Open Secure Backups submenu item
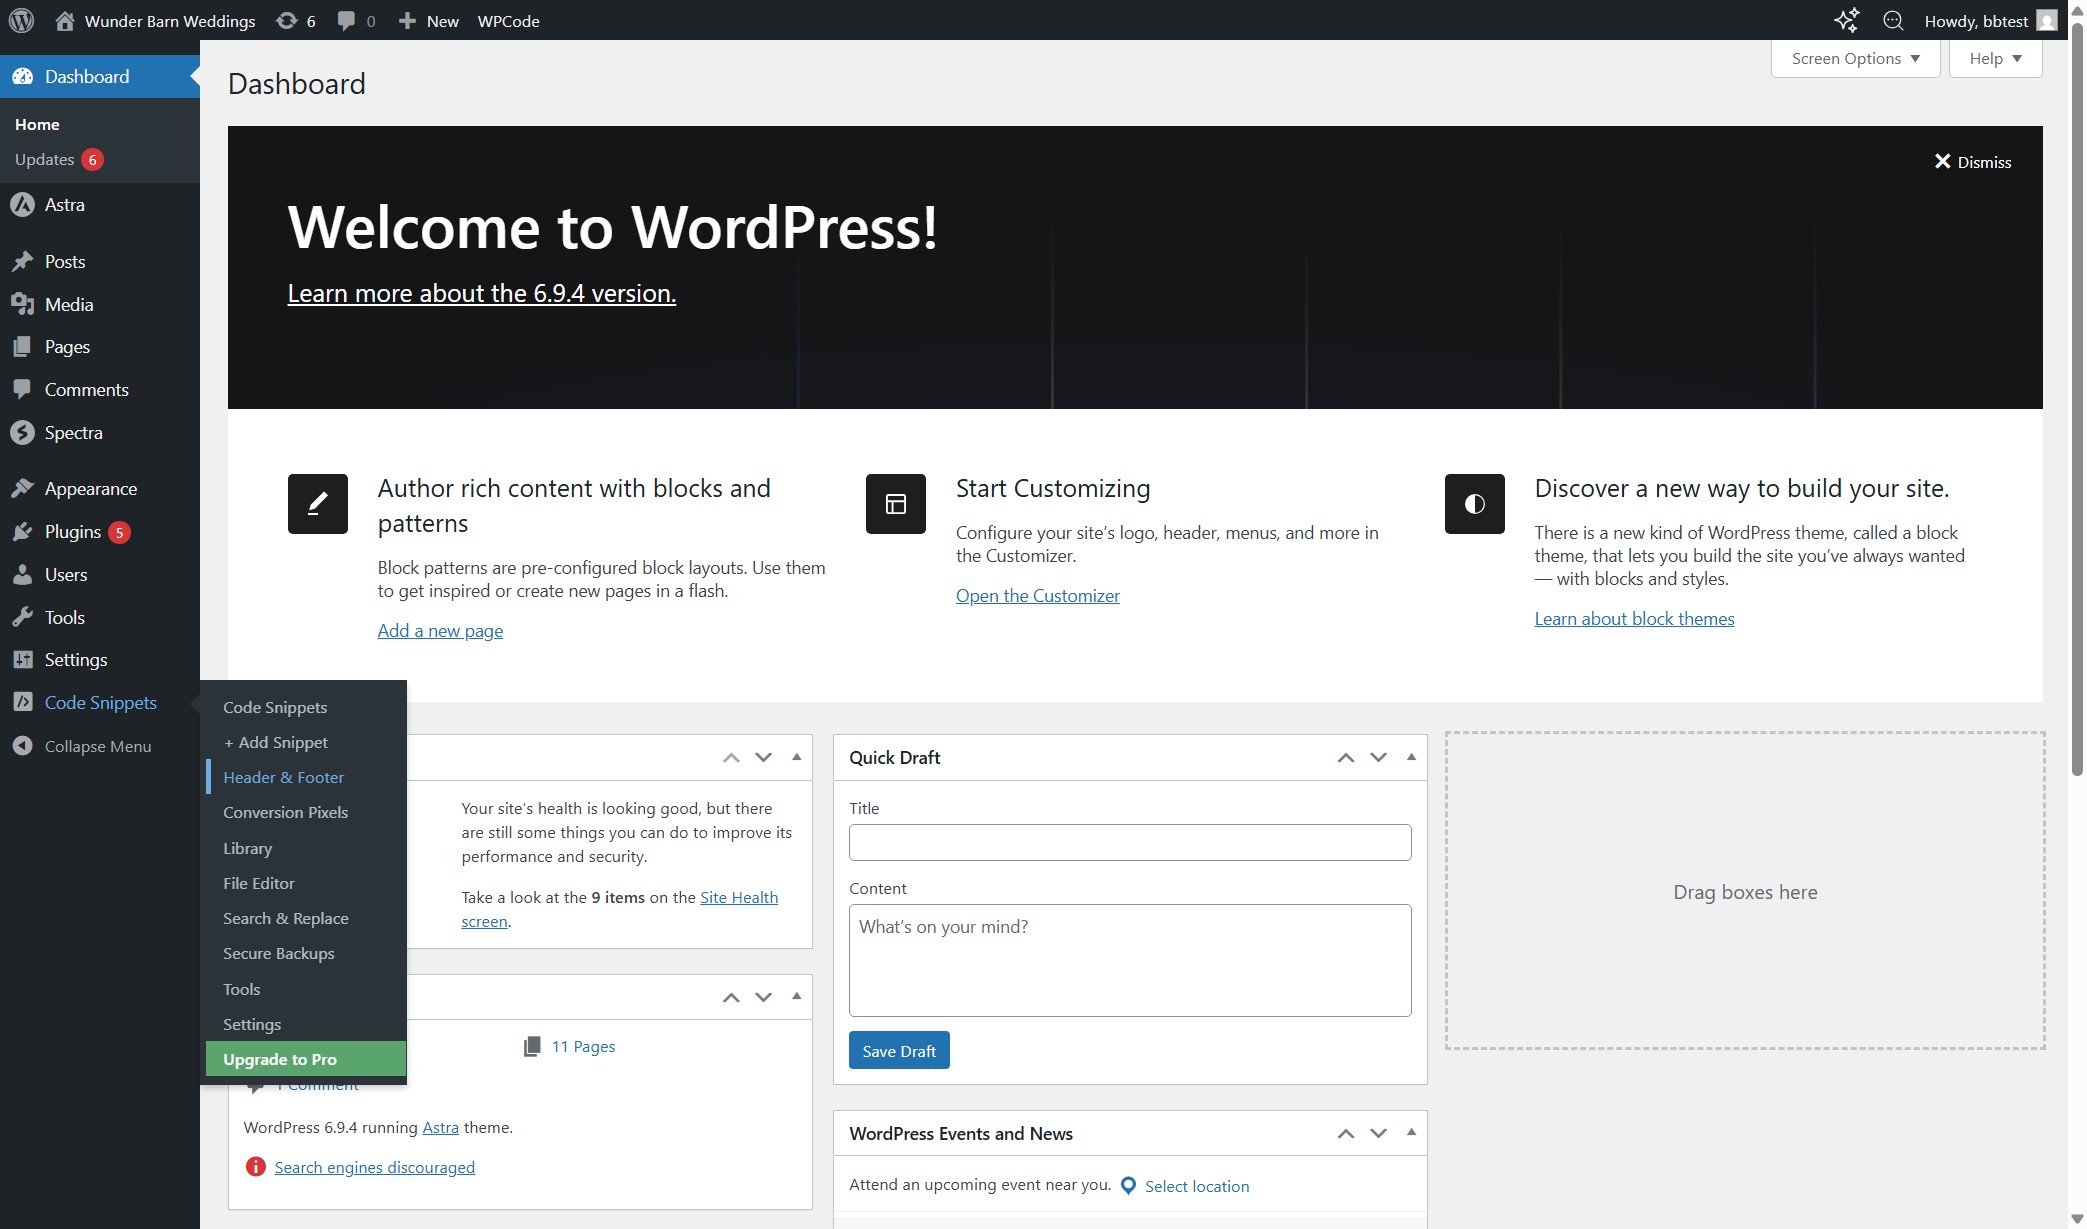Viewport: 2087px width, 1229px height. (278, 953)
